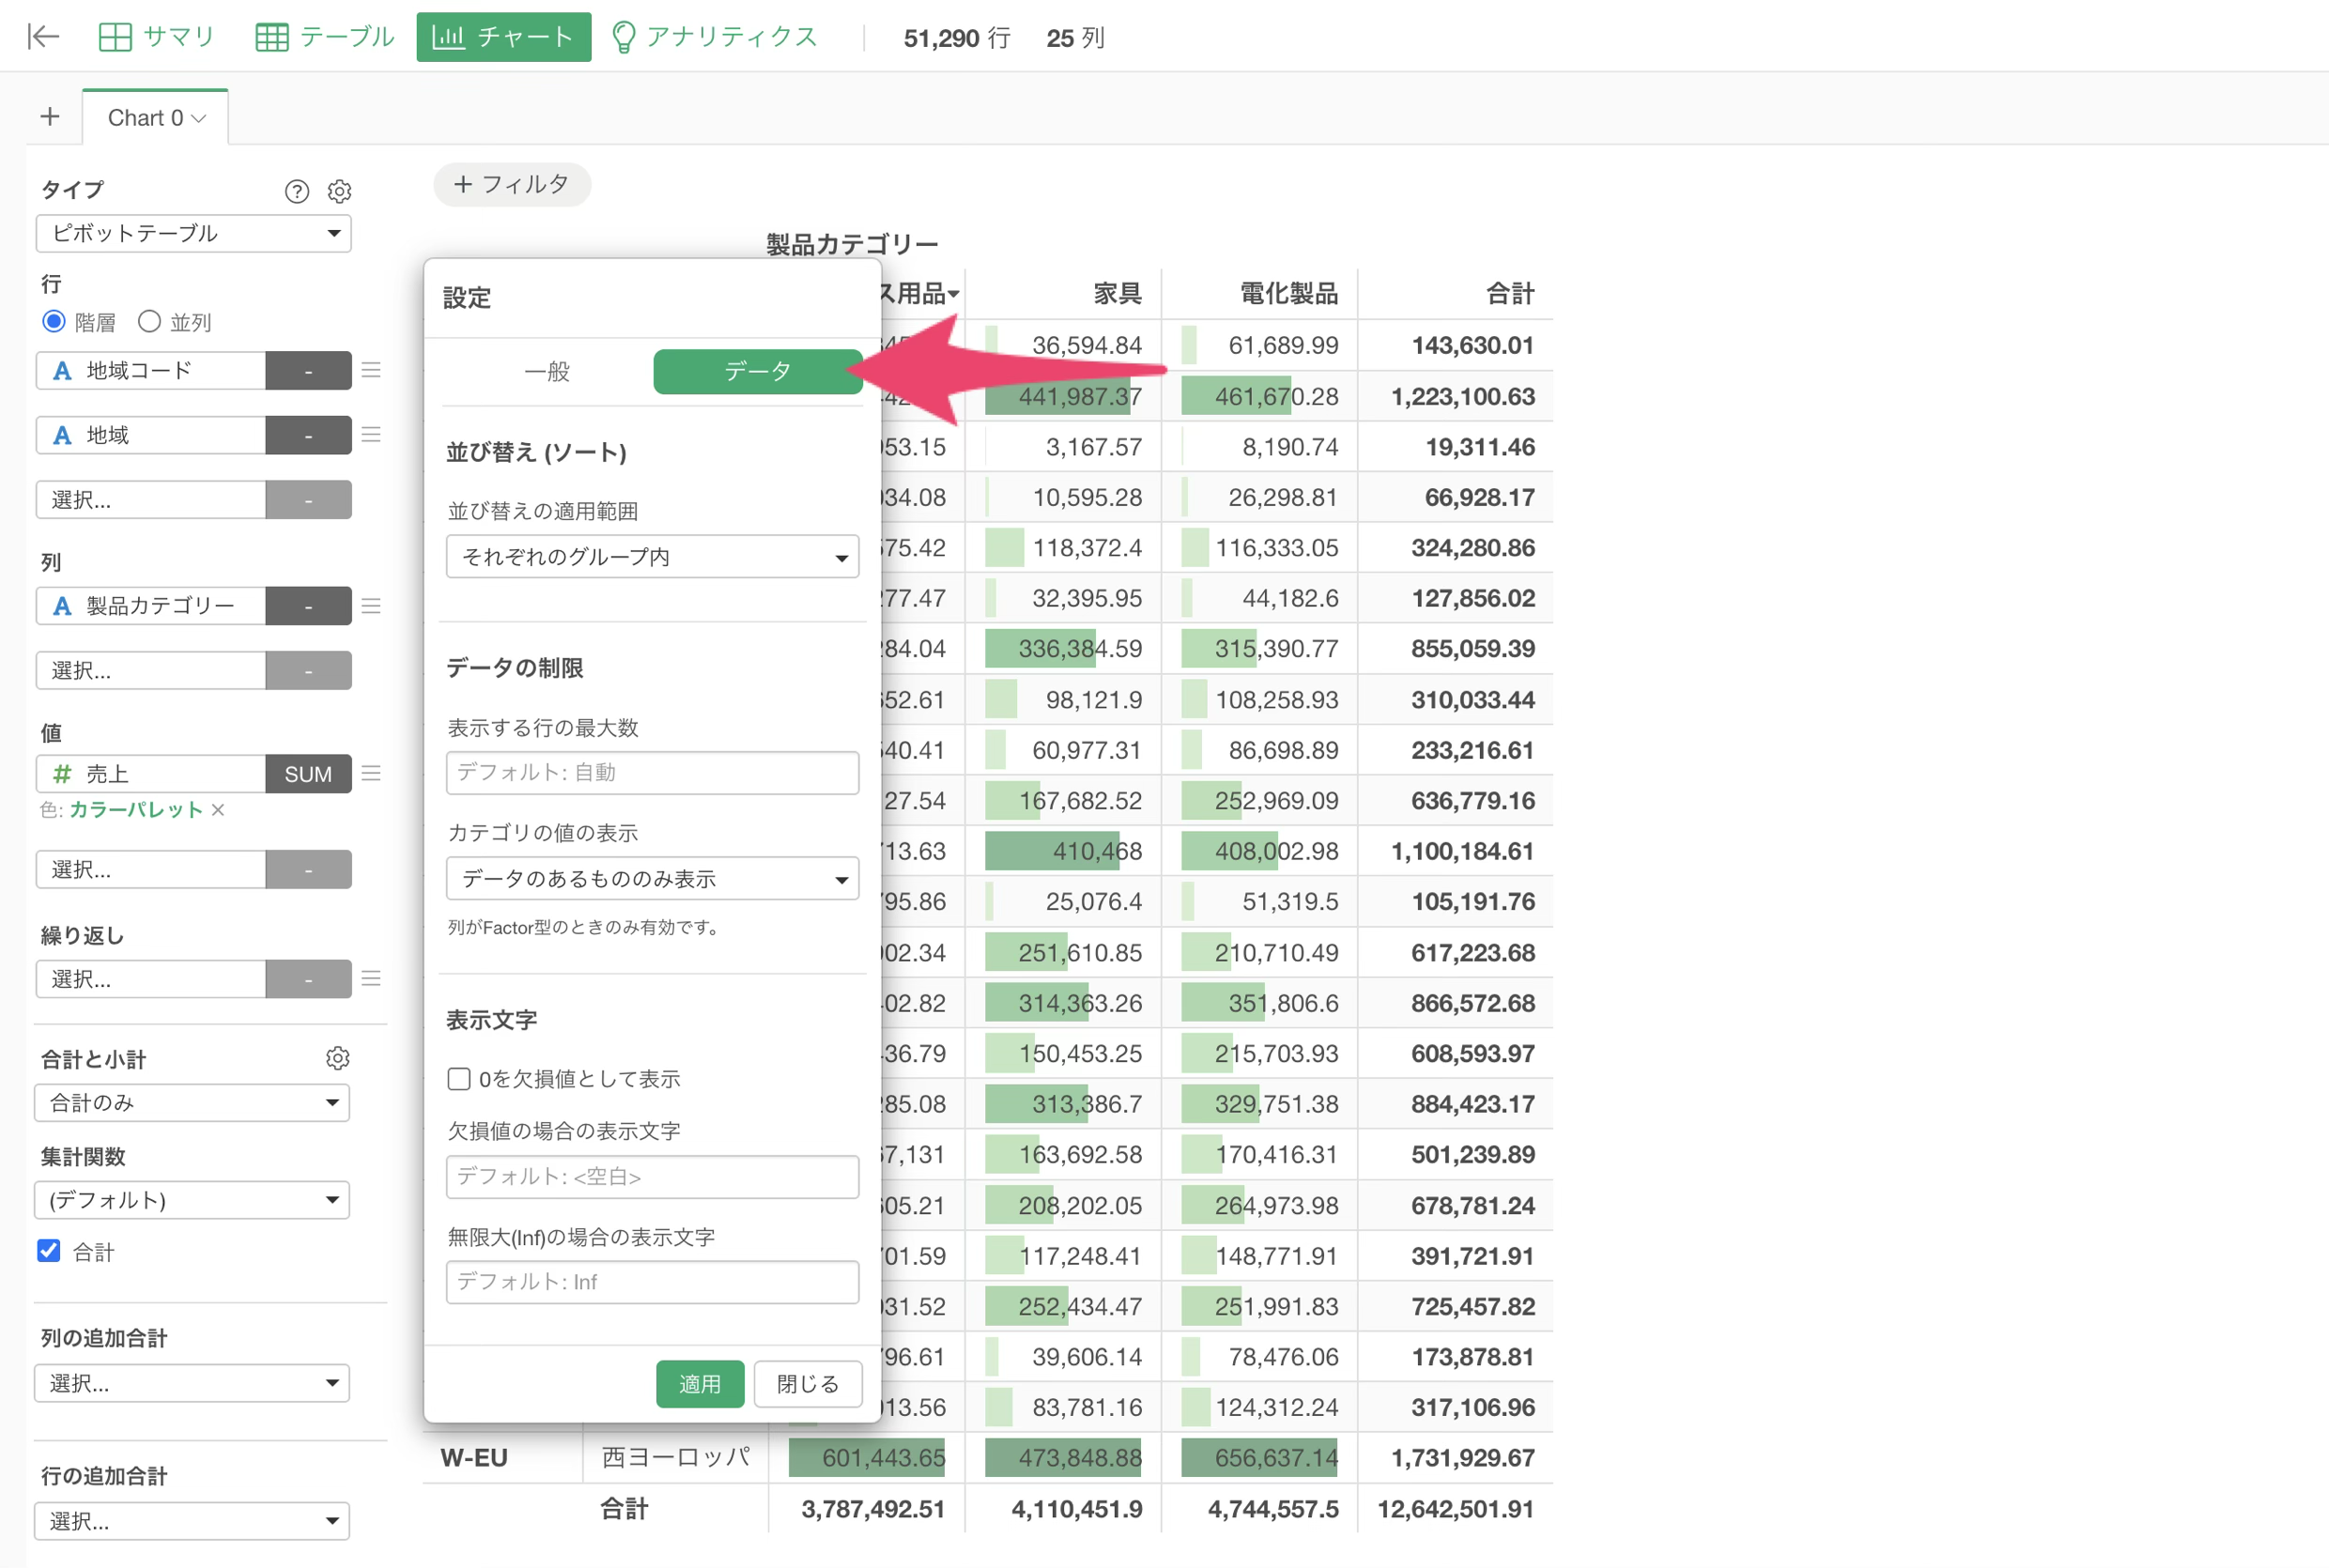Image resolution: width=2329 pixels, height=1568 pixels.
Task: Click the + フィルタ add filter button
Action: 512,184
